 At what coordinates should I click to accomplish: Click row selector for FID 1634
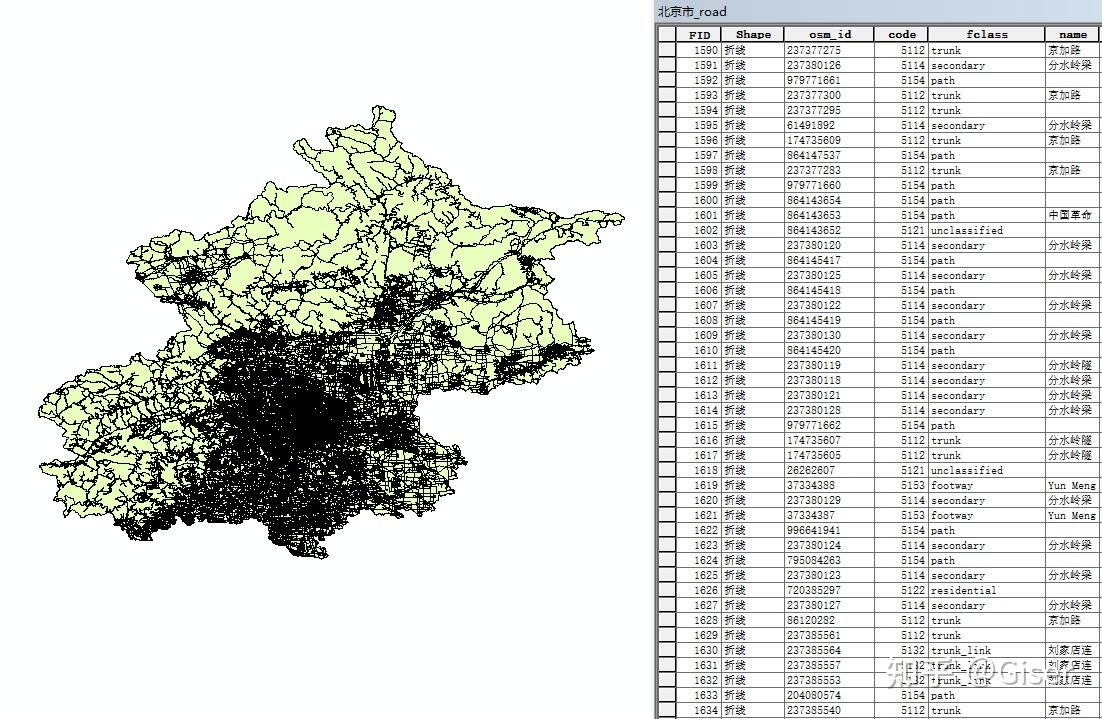666,710
